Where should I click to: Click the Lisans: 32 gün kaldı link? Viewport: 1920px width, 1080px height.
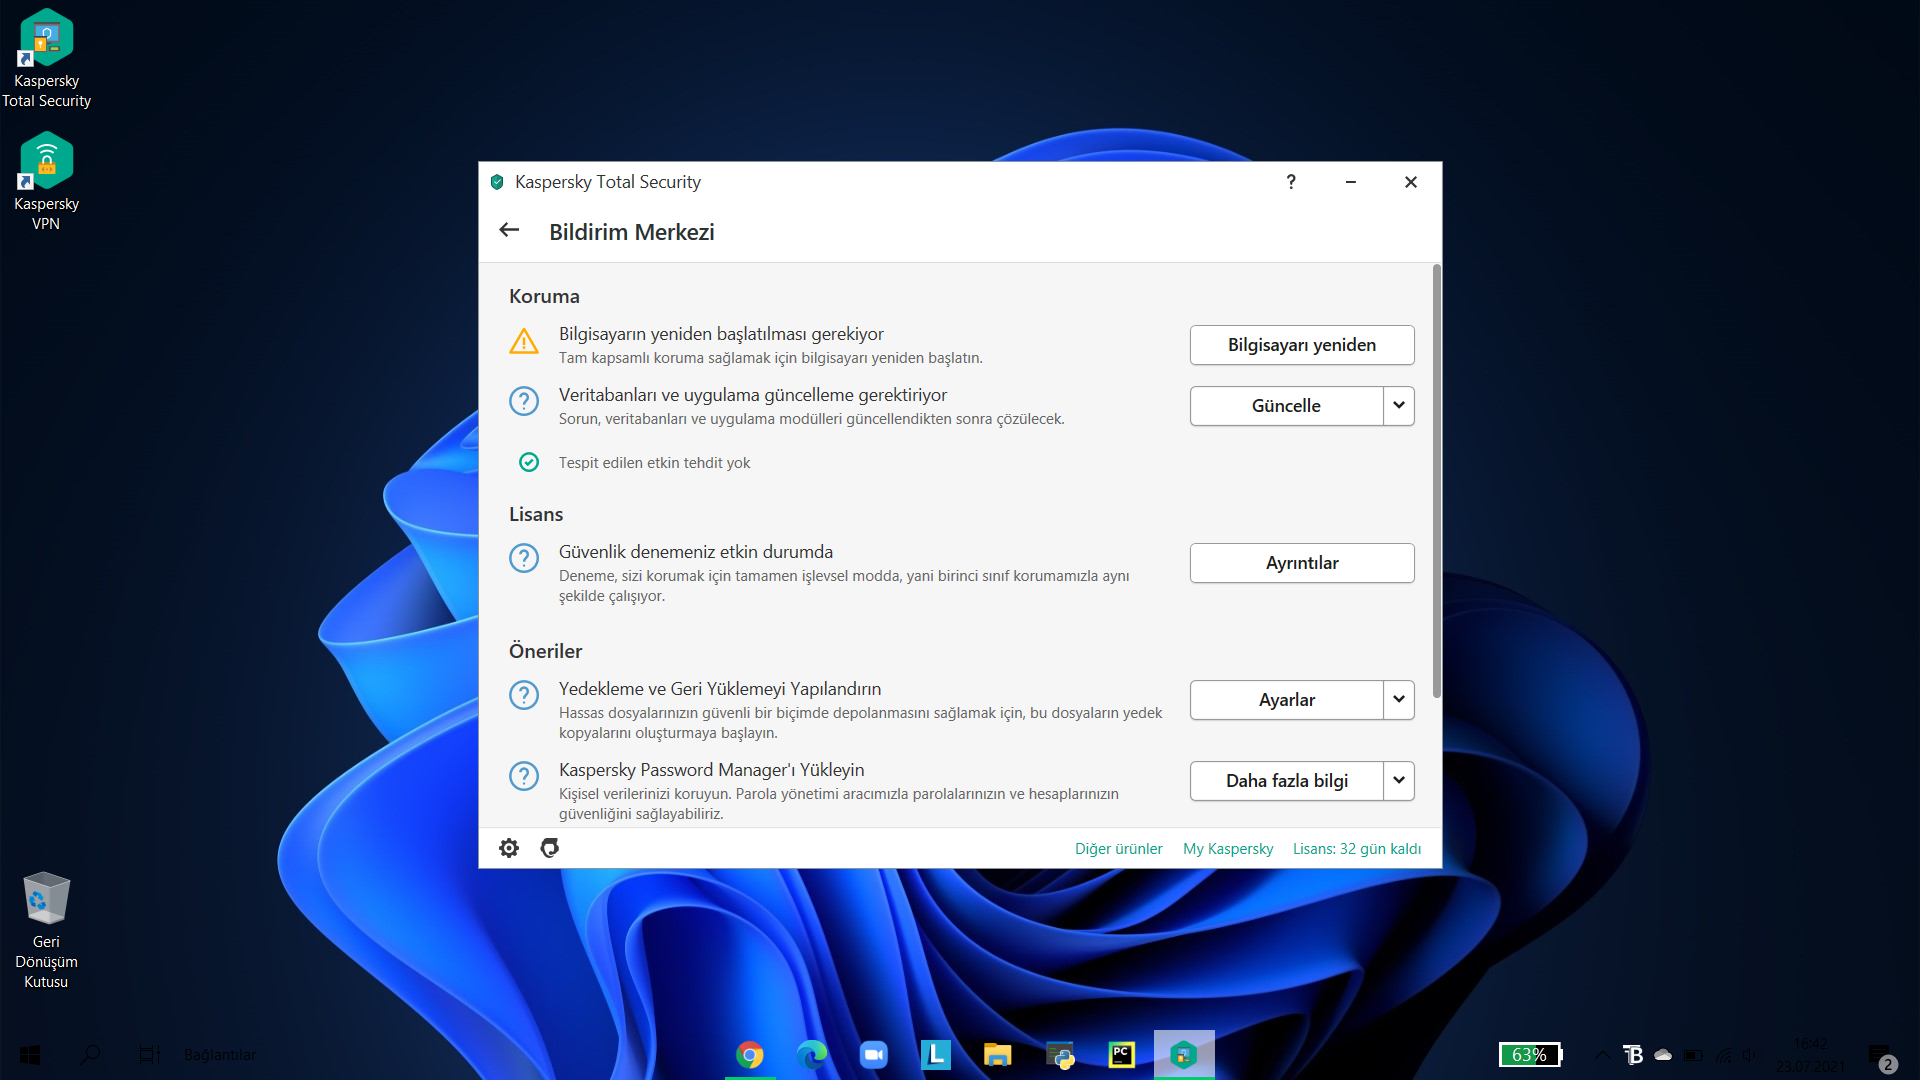(x=1356, y=849)
